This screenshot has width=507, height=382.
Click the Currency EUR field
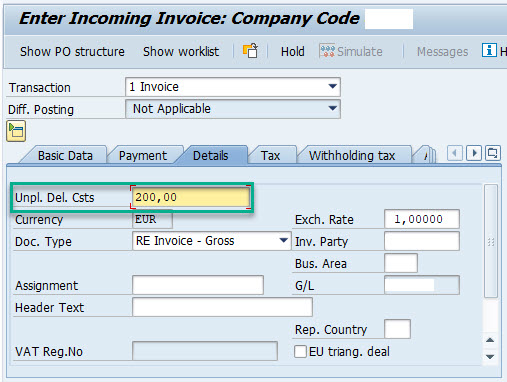152,219
